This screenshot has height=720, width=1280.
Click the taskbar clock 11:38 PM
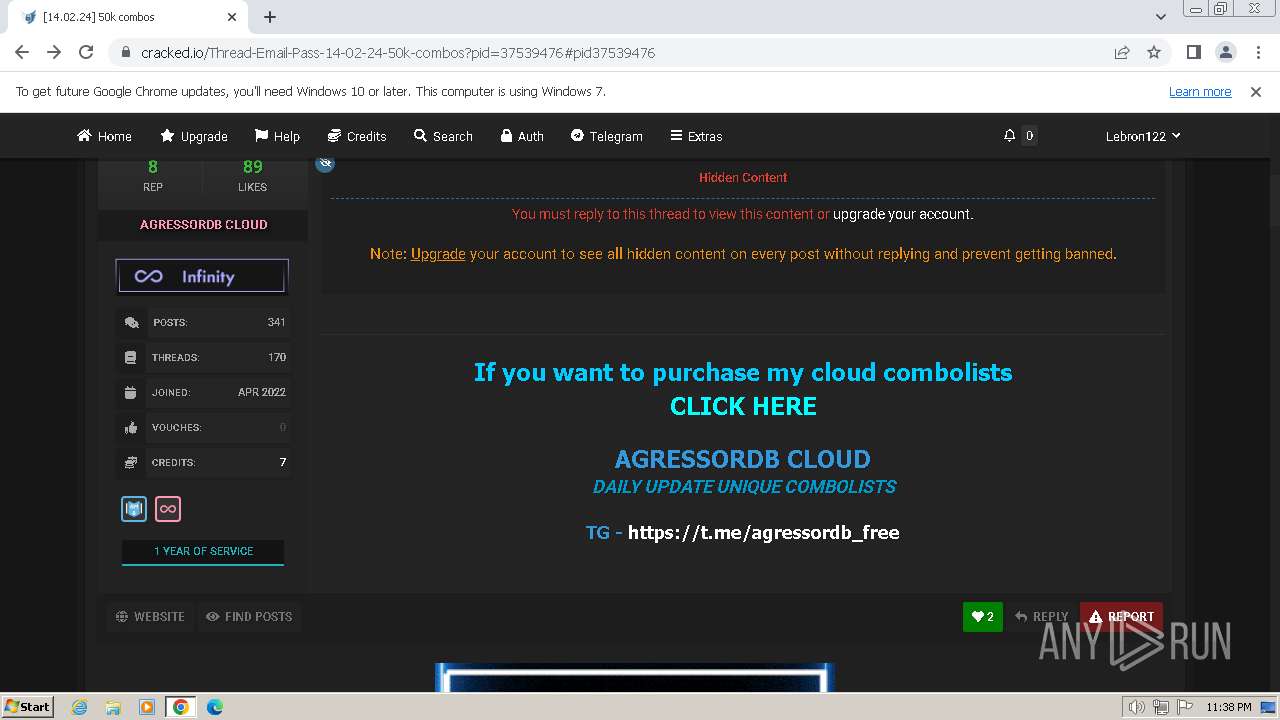(1229, 707)
